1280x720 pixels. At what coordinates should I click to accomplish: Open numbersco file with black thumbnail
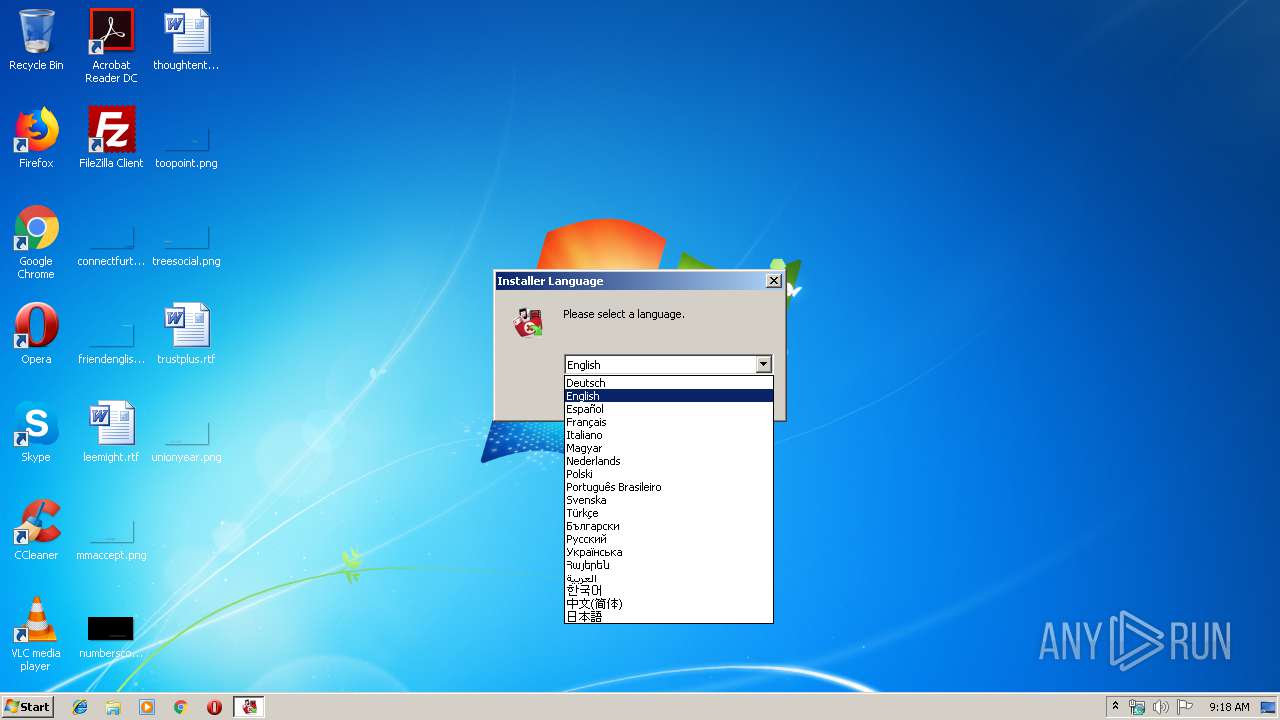[x=111, y=636]
